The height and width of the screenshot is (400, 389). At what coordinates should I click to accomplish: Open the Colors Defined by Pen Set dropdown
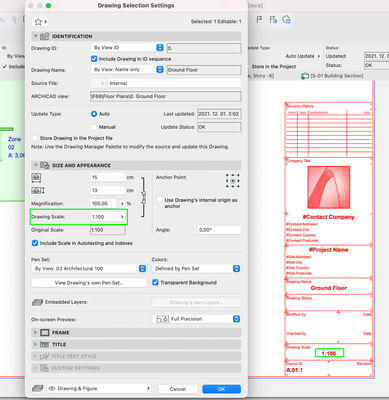[x=196, y=269]
